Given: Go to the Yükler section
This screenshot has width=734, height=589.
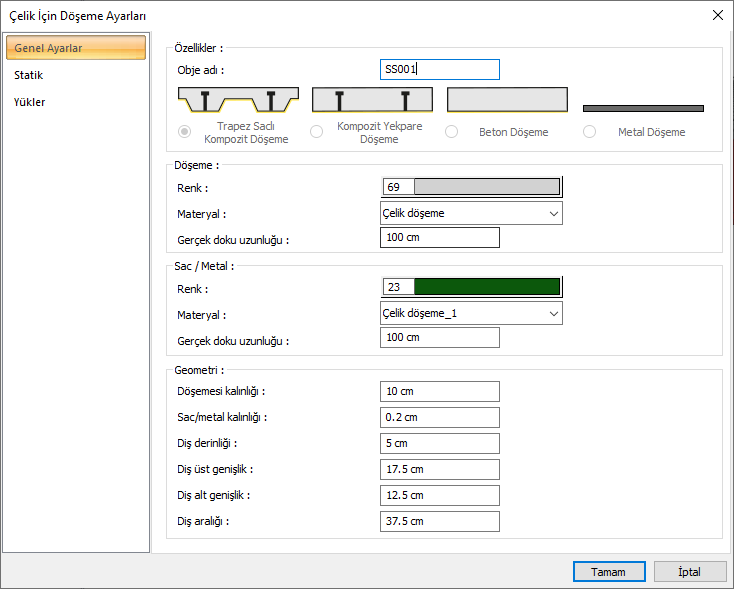Looking at the screenshot, I should point(30,102).
